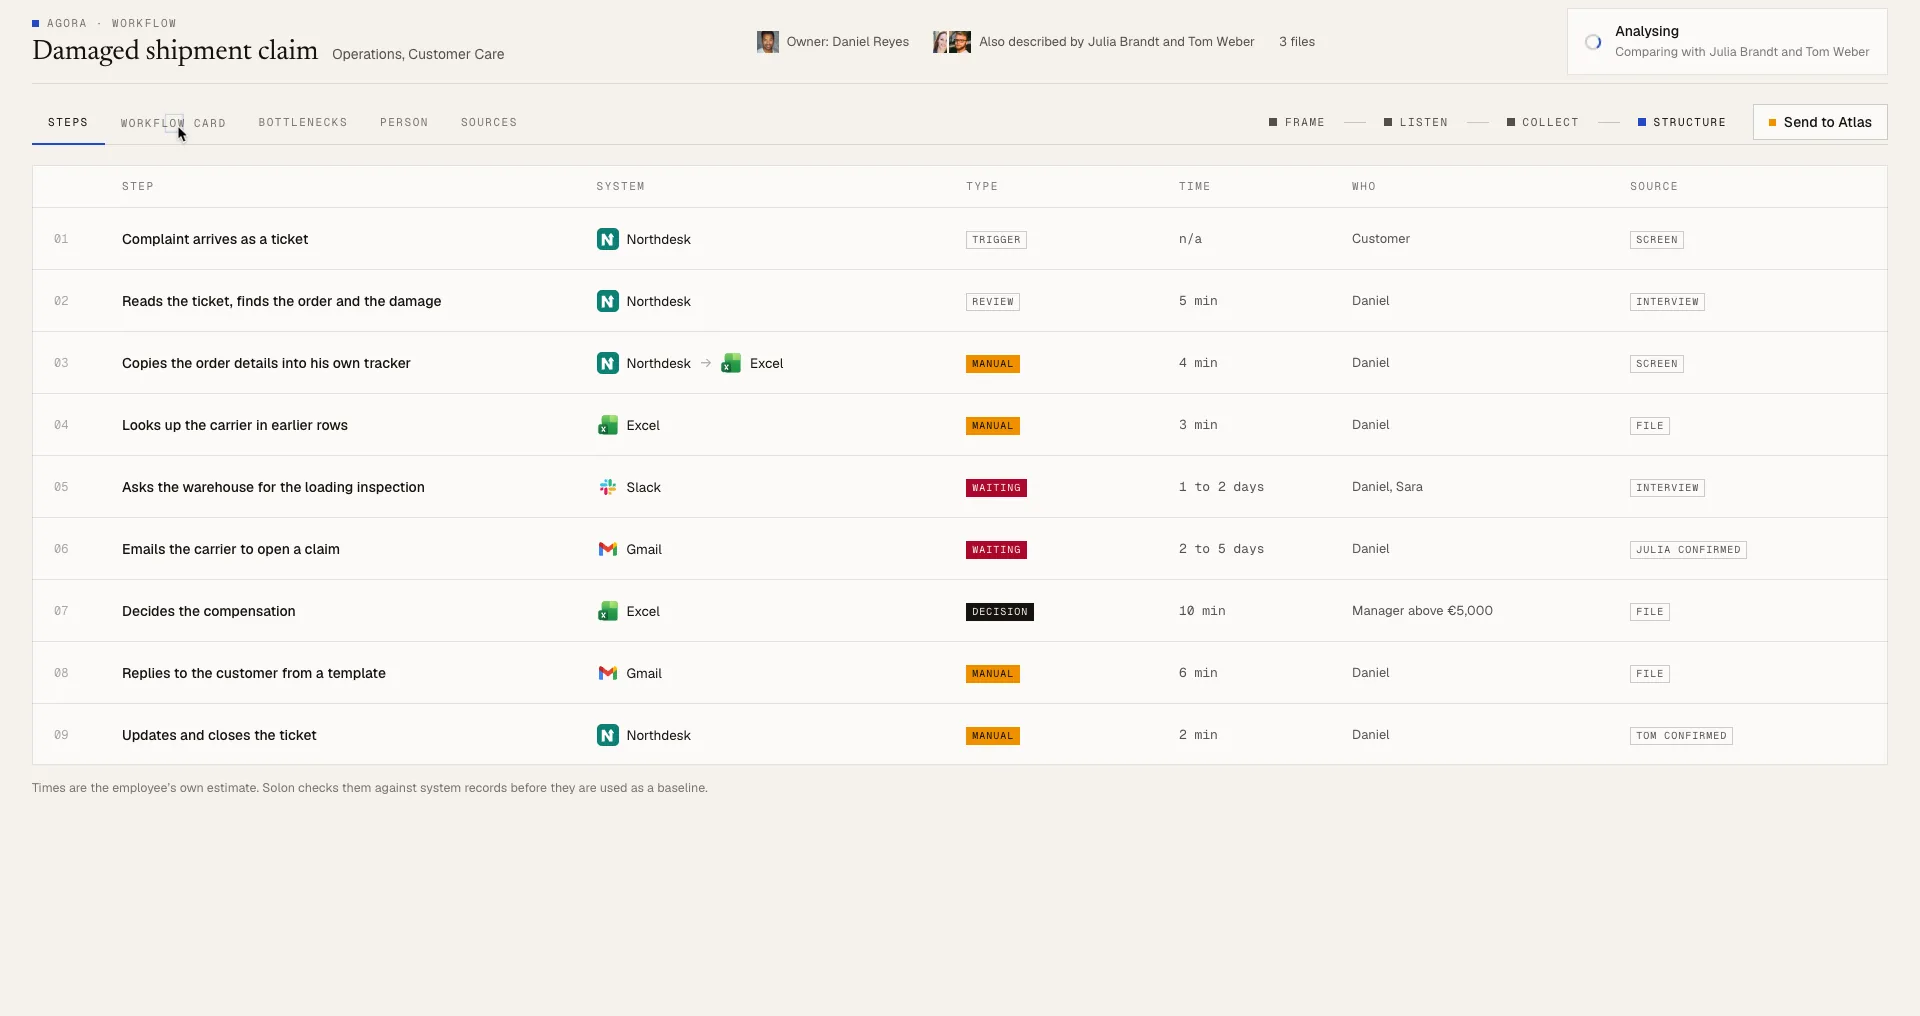The width and height of the screenshot is (1920, 1016).
Task: Click Gmail icon in Emails the carrier row
Action: click(607, 549)
